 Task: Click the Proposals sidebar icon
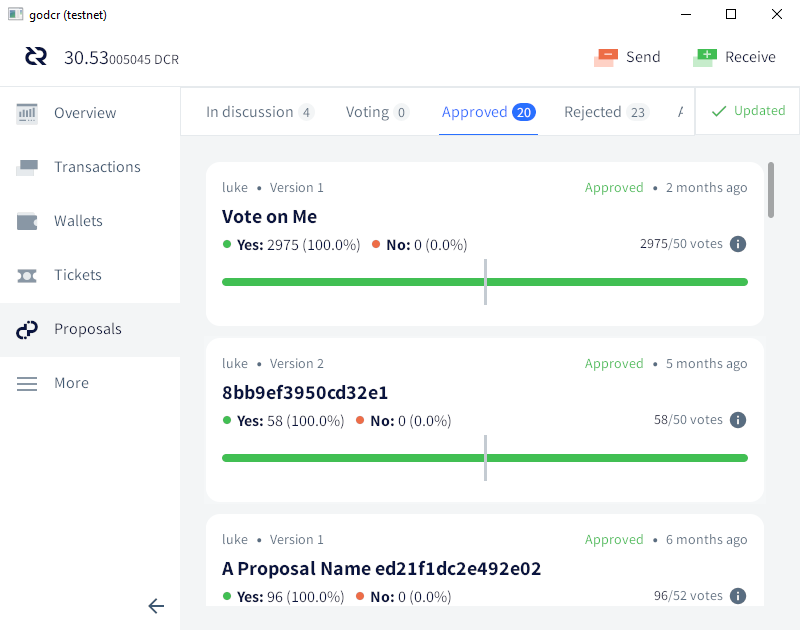27,330
